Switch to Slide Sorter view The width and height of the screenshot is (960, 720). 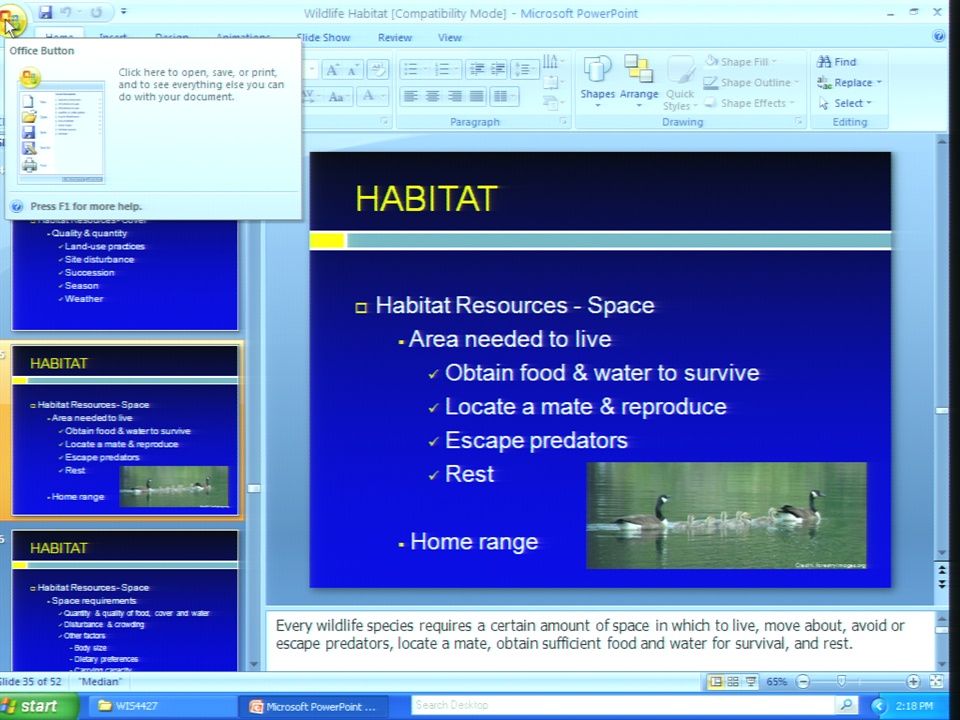click(x=733, y=681)
